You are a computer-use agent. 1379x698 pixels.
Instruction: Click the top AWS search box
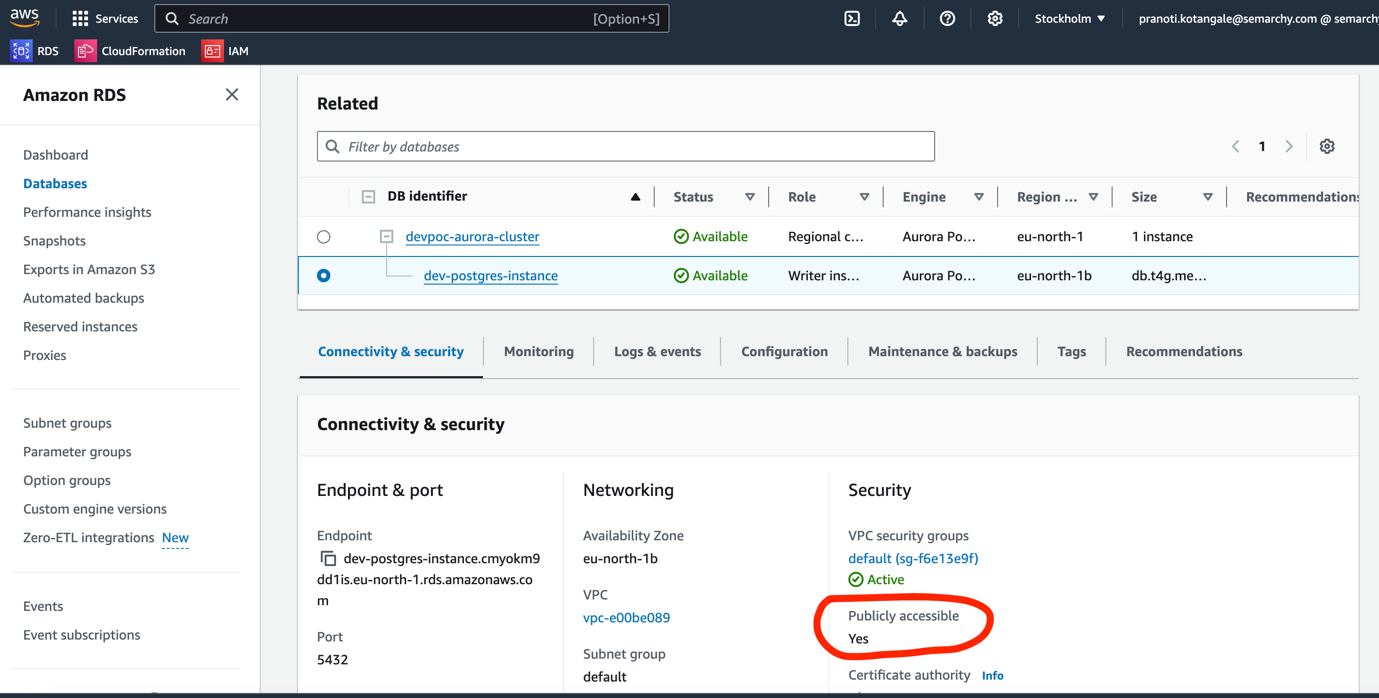[x=412, y=18]
